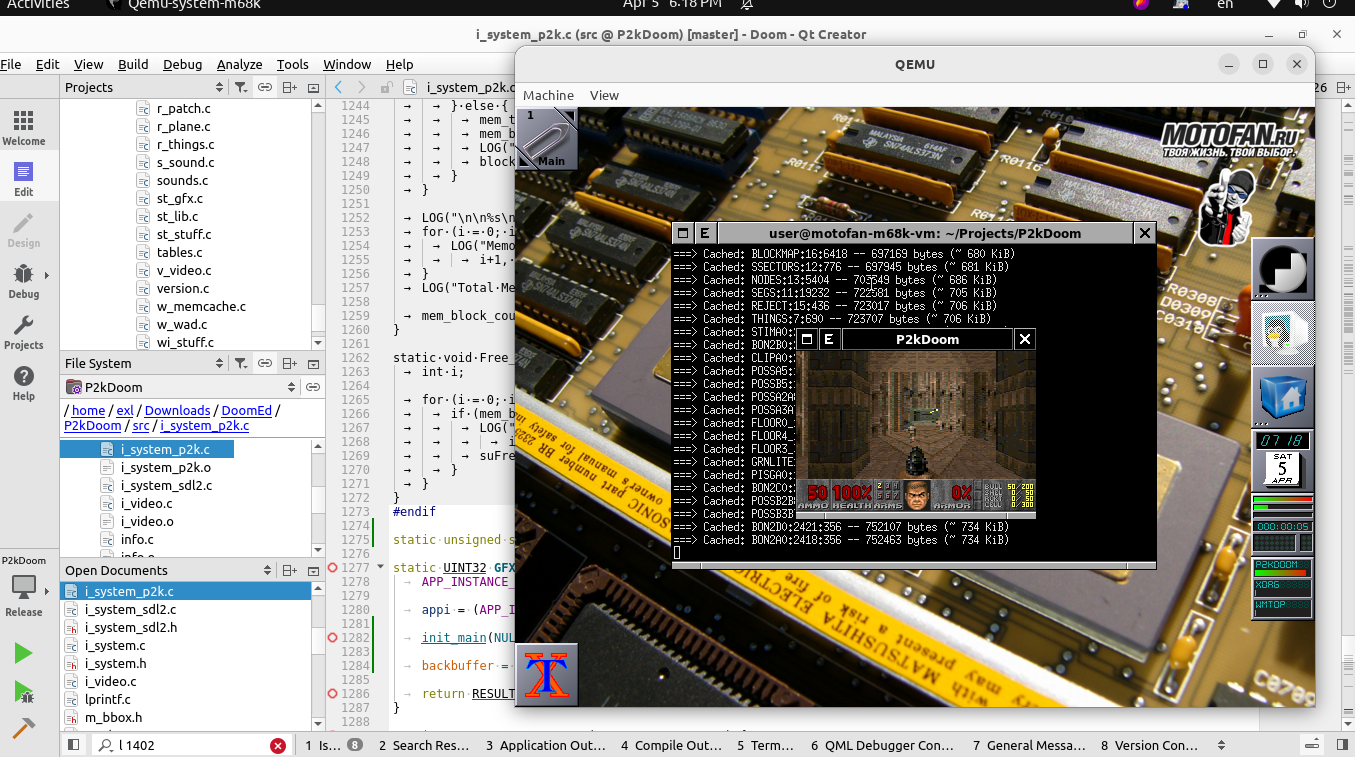Viewport: 1355px width, 757px height.
Task: Switch to Welcome mode in Qt Creator
Action: (23, 128)
